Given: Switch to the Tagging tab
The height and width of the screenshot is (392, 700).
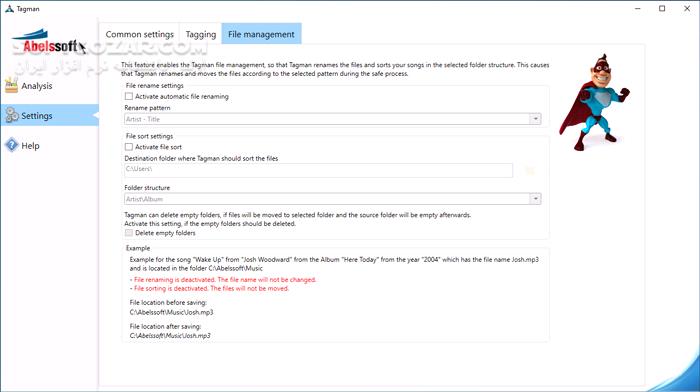Looking at the screenshot, I should pyautogui.click(x=200, y=34).
